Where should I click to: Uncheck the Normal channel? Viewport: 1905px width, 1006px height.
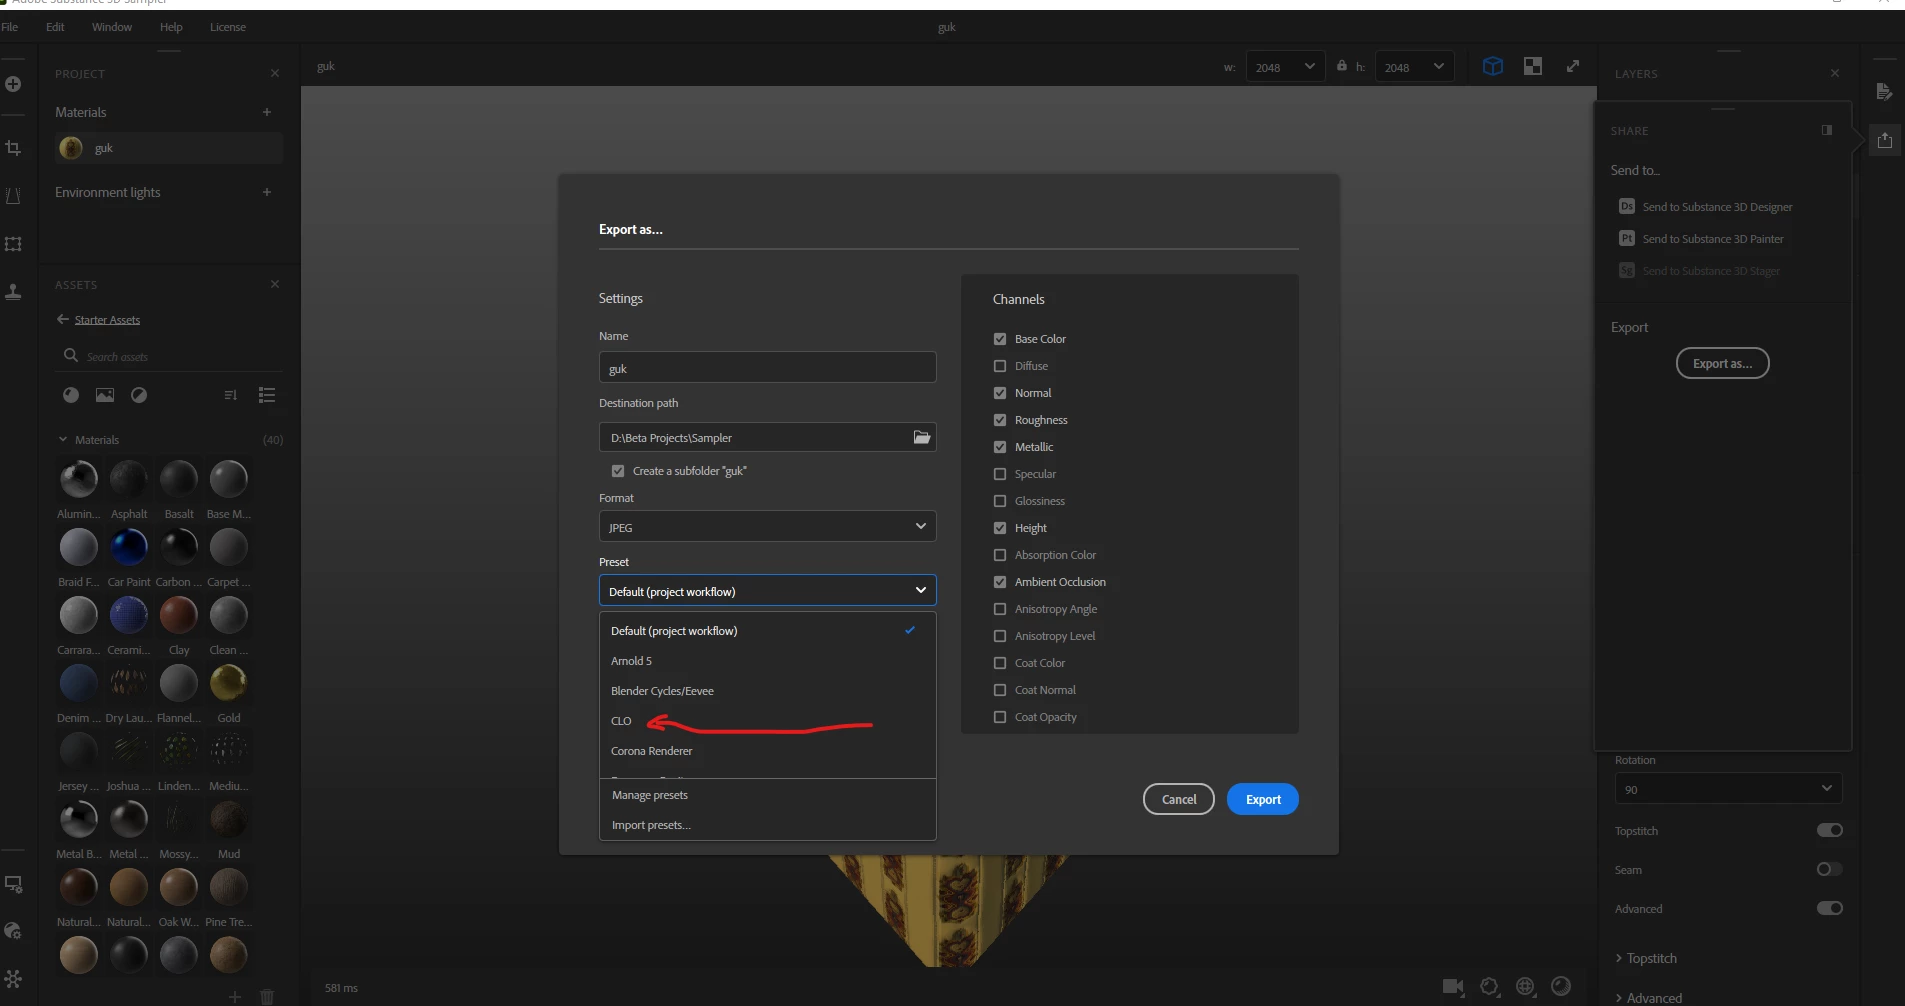pos(1000,393)
